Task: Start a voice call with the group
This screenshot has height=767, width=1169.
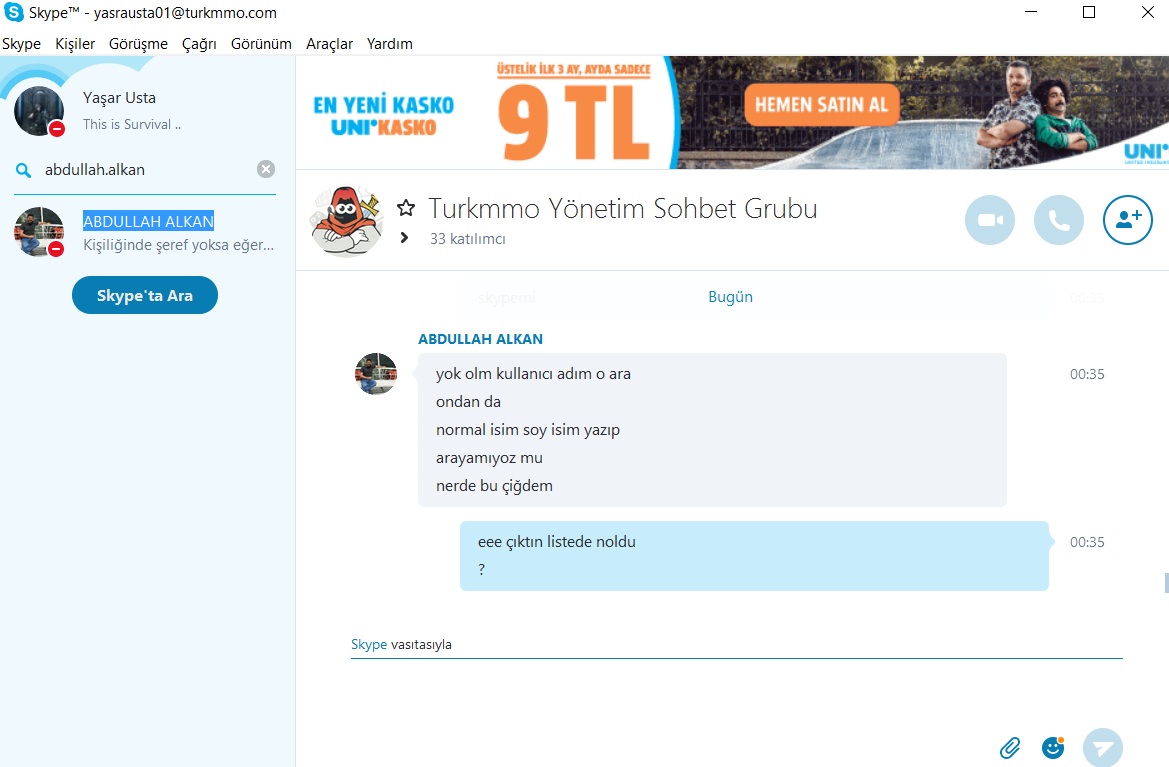Action: (1059, 220)
